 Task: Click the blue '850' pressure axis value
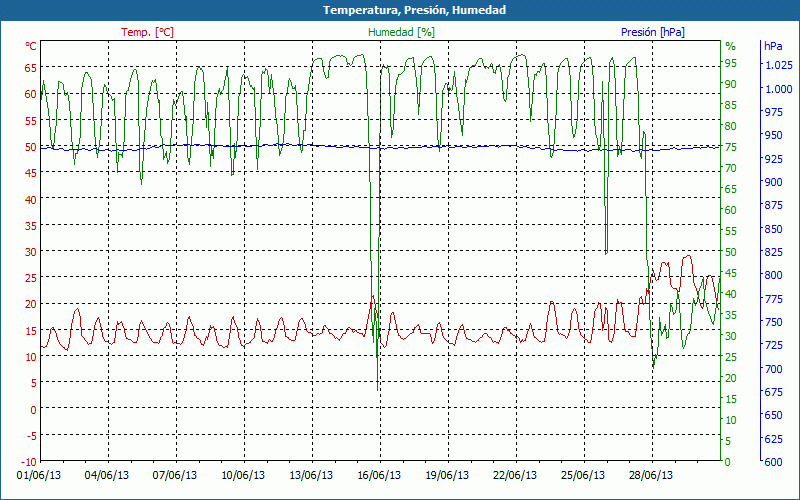pos(773,229)
